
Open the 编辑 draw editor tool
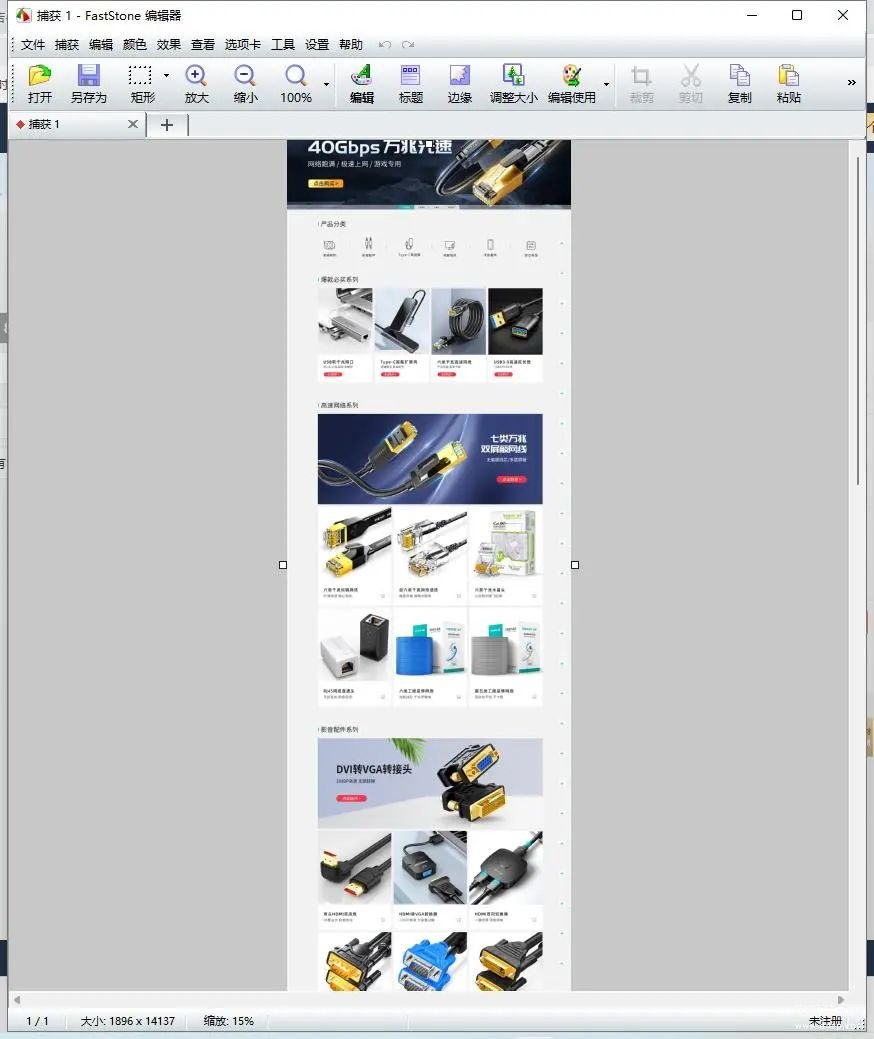click(362, 83)
